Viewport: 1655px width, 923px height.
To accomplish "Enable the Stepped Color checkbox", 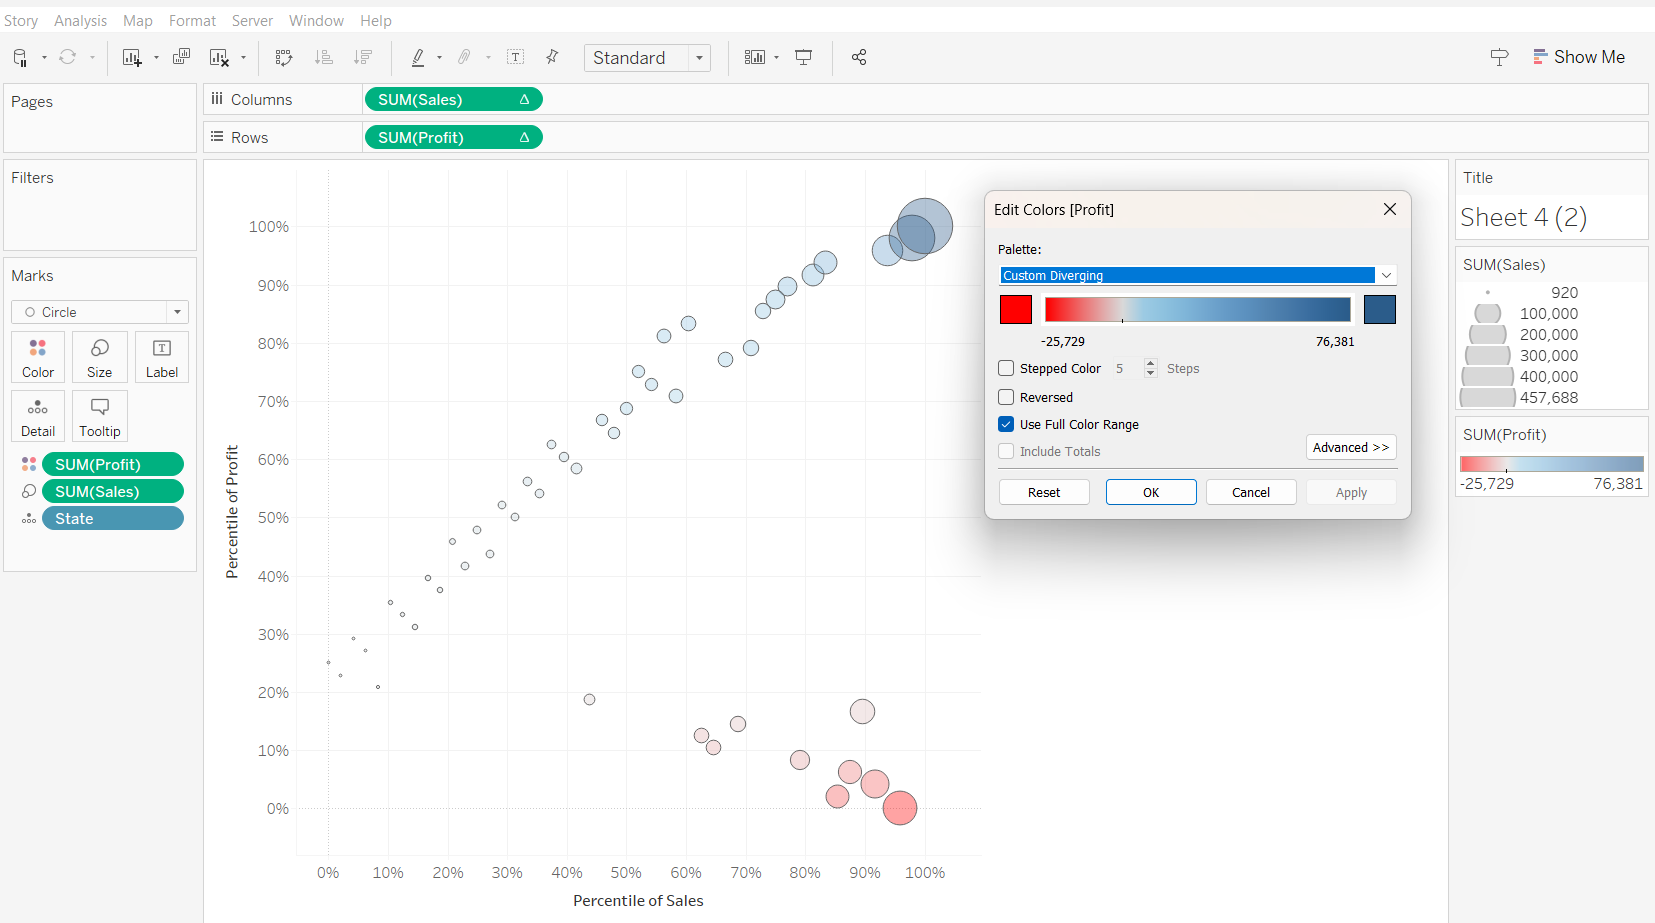I will point(1007,368).
